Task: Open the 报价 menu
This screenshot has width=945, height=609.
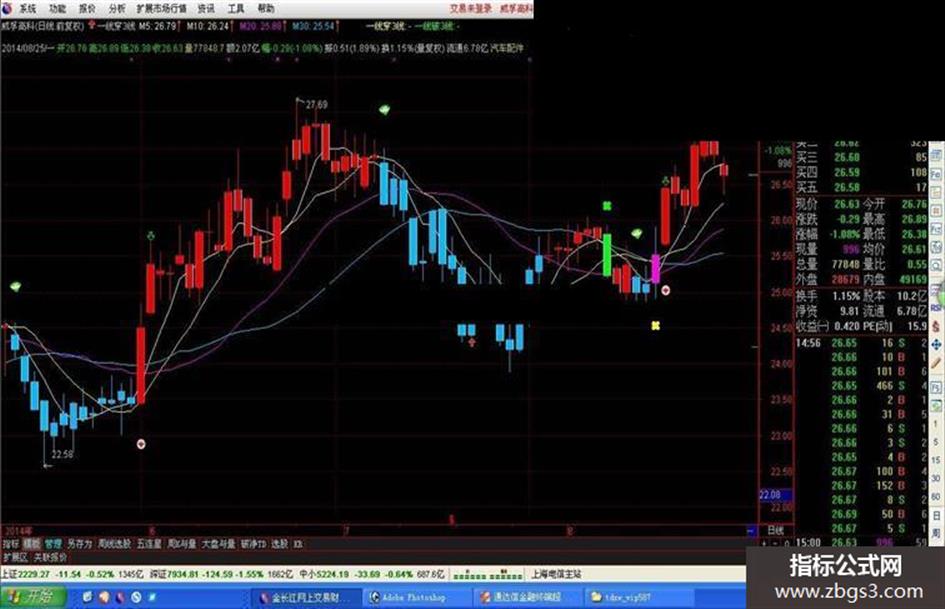Action: pyautogui.click(x=88, y=8)
